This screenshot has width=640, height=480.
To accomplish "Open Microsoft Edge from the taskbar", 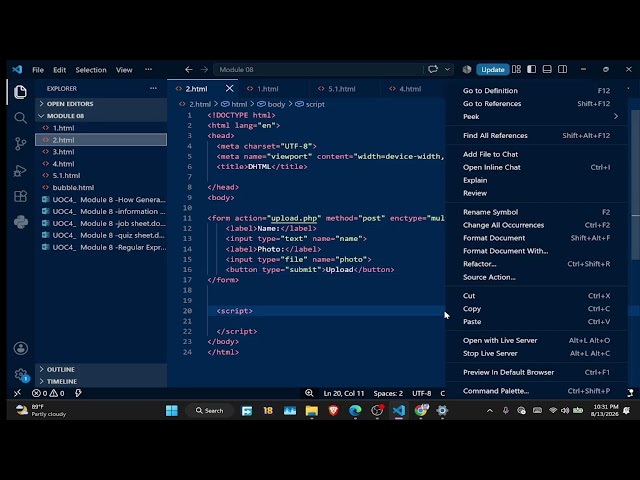I will [355, 410].
